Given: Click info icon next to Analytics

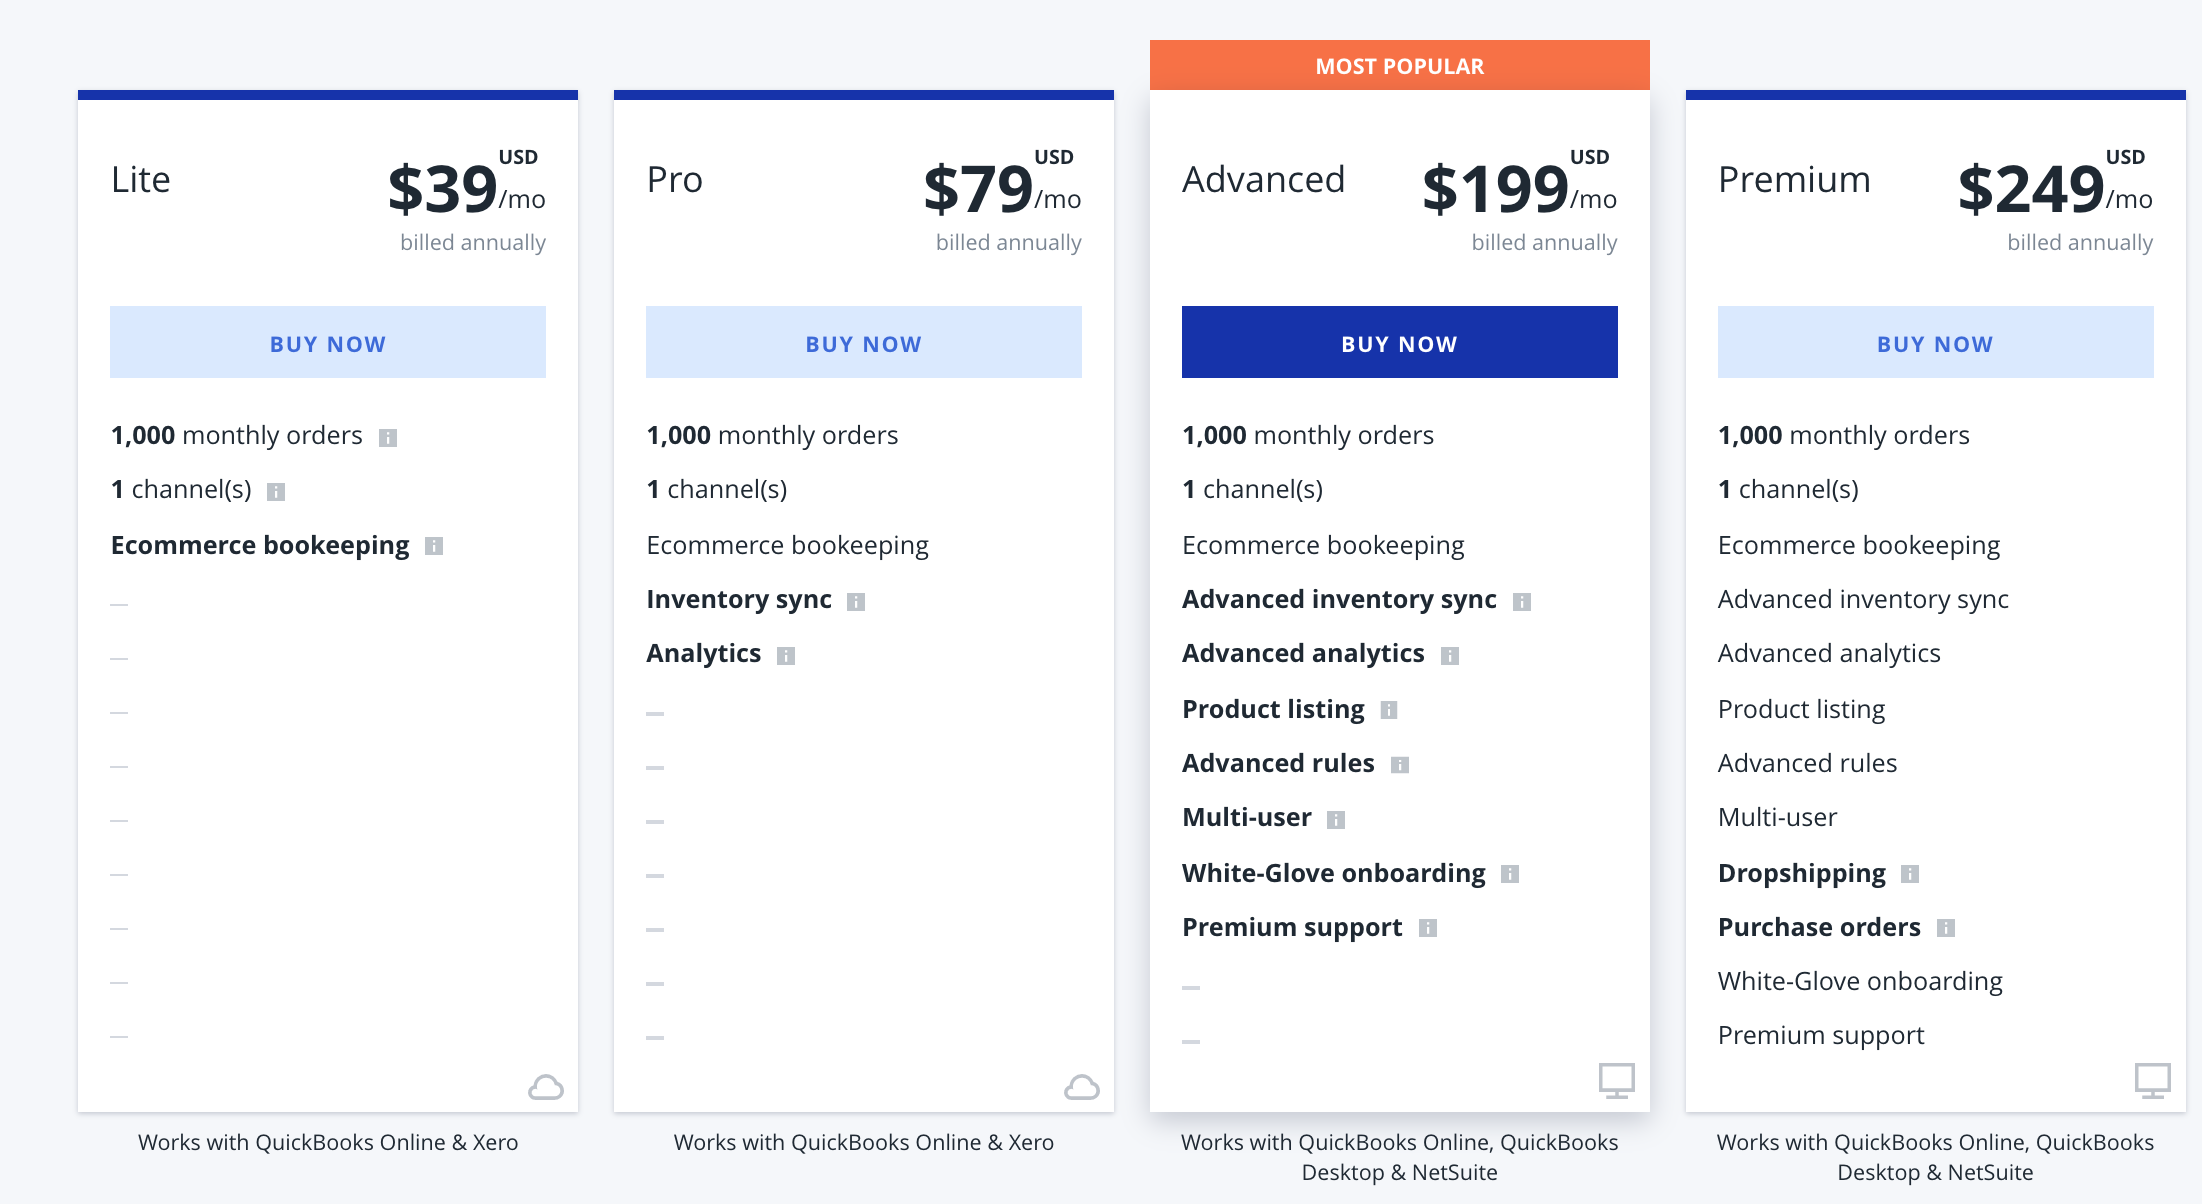Looking at the screenshot, I should tap(786, 656).
